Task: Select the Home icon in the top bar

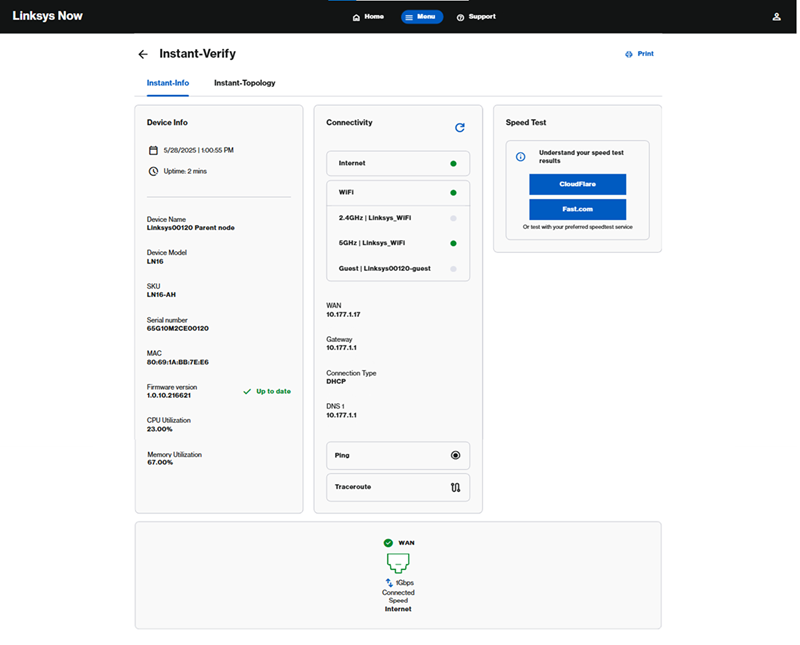Action: coord(355,16)
